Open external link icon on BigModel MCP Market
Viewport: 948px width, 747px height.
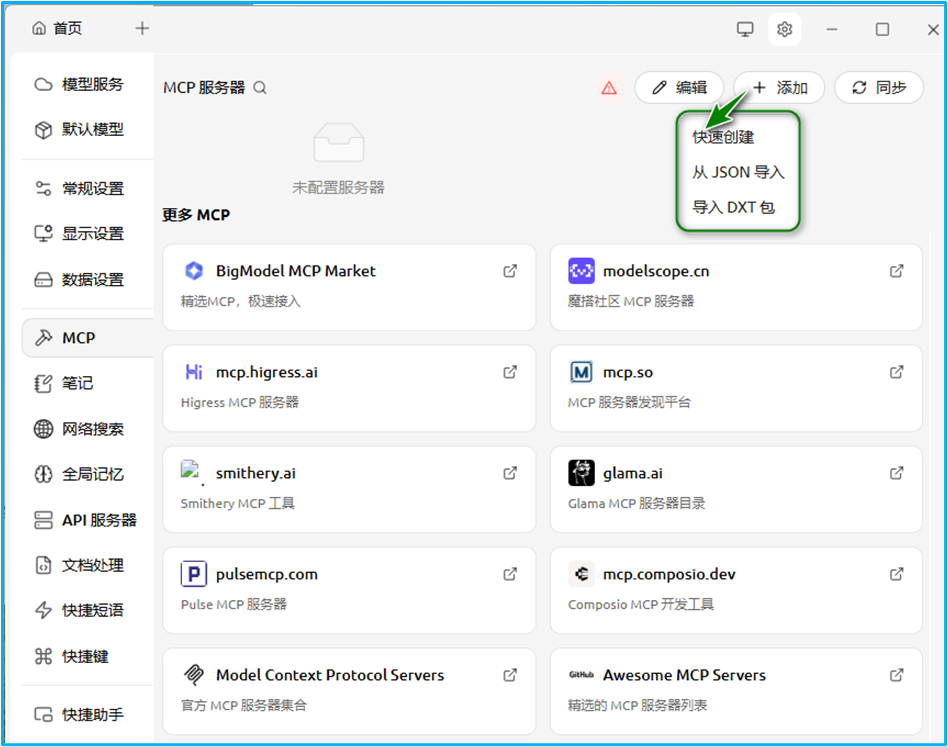pyautogui.click(x=510, y=271)
